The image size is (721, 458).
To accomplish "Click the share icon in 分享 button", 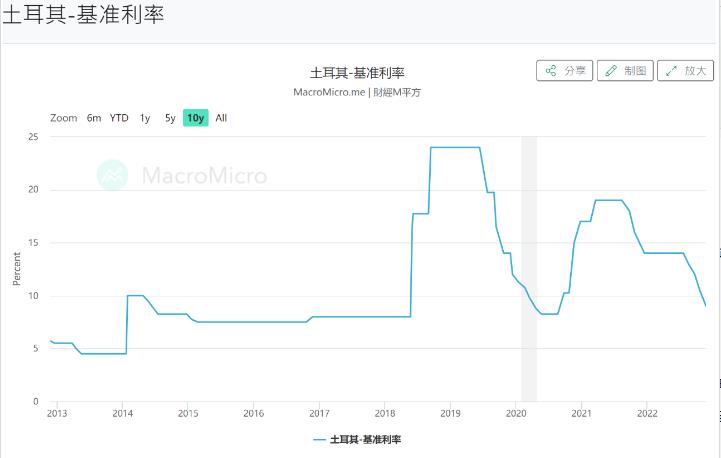I will 550,71.
